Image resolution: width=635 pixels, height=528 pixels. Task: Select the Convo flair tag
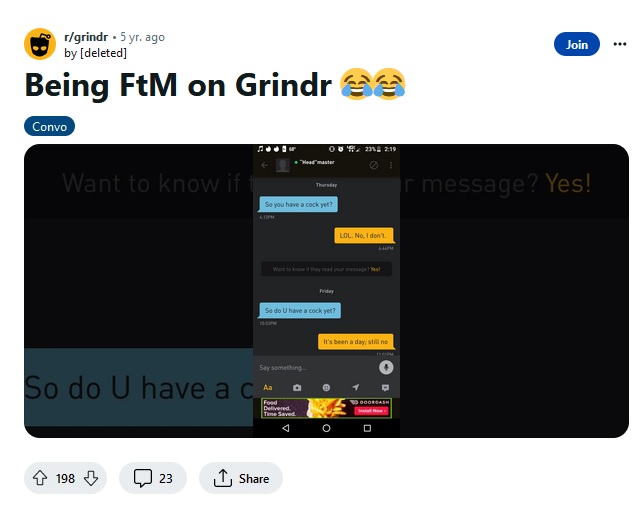pos(49,126)
